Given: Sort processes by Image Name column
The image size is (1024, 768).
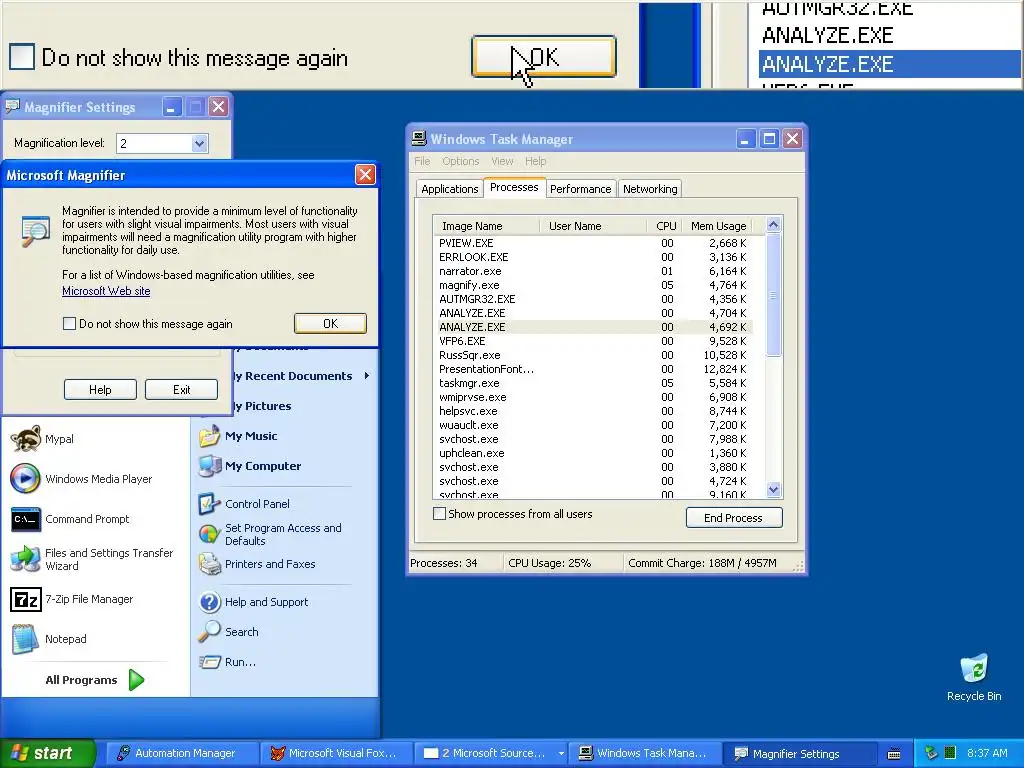Looking at the screenshot, I should (x=486, y=226).
